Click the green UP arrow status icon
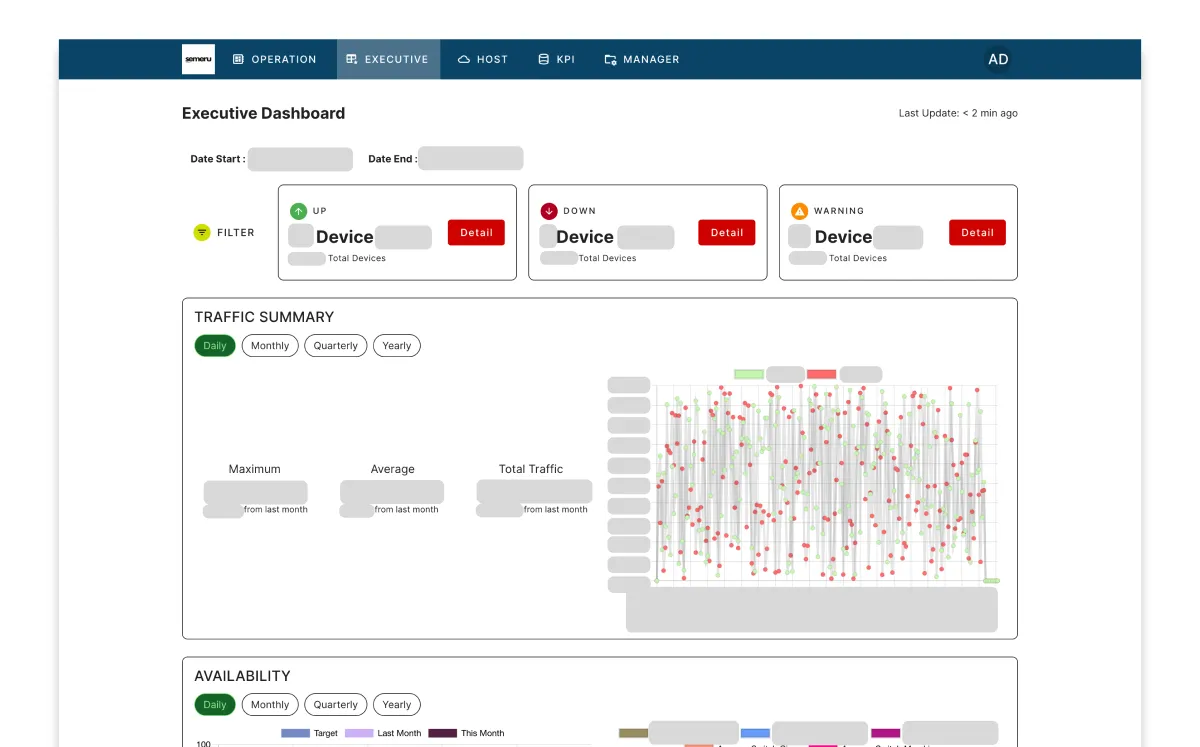 pos(297,210)
